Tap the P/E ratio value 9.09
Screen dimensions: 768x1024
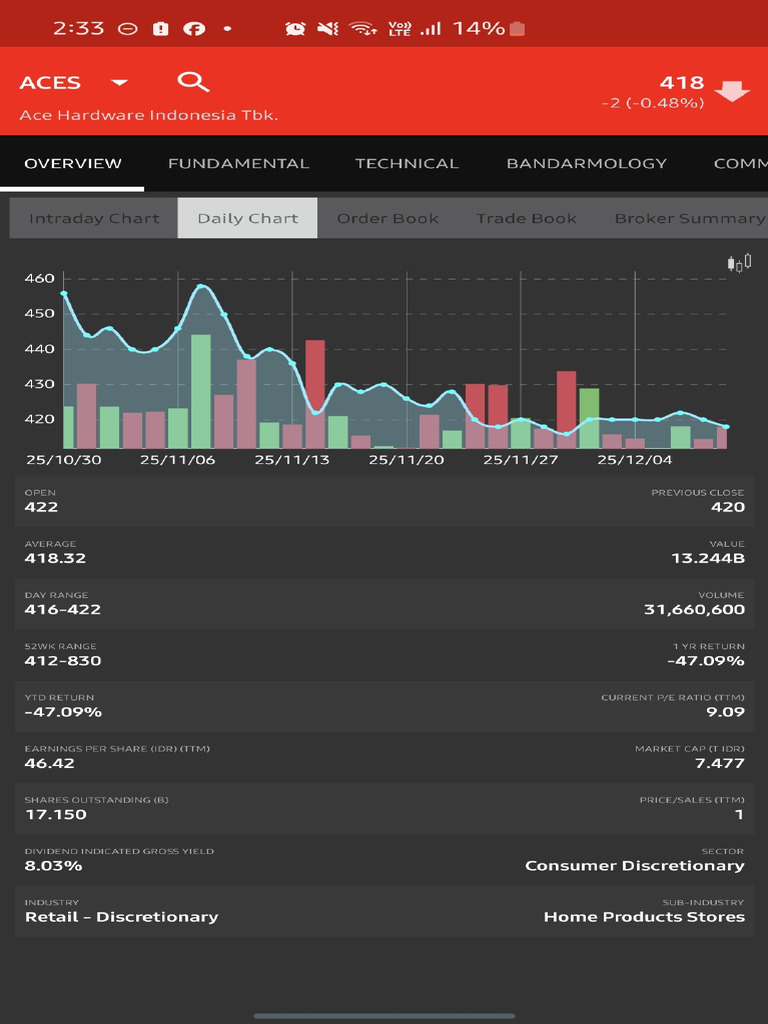click(725, 712)
